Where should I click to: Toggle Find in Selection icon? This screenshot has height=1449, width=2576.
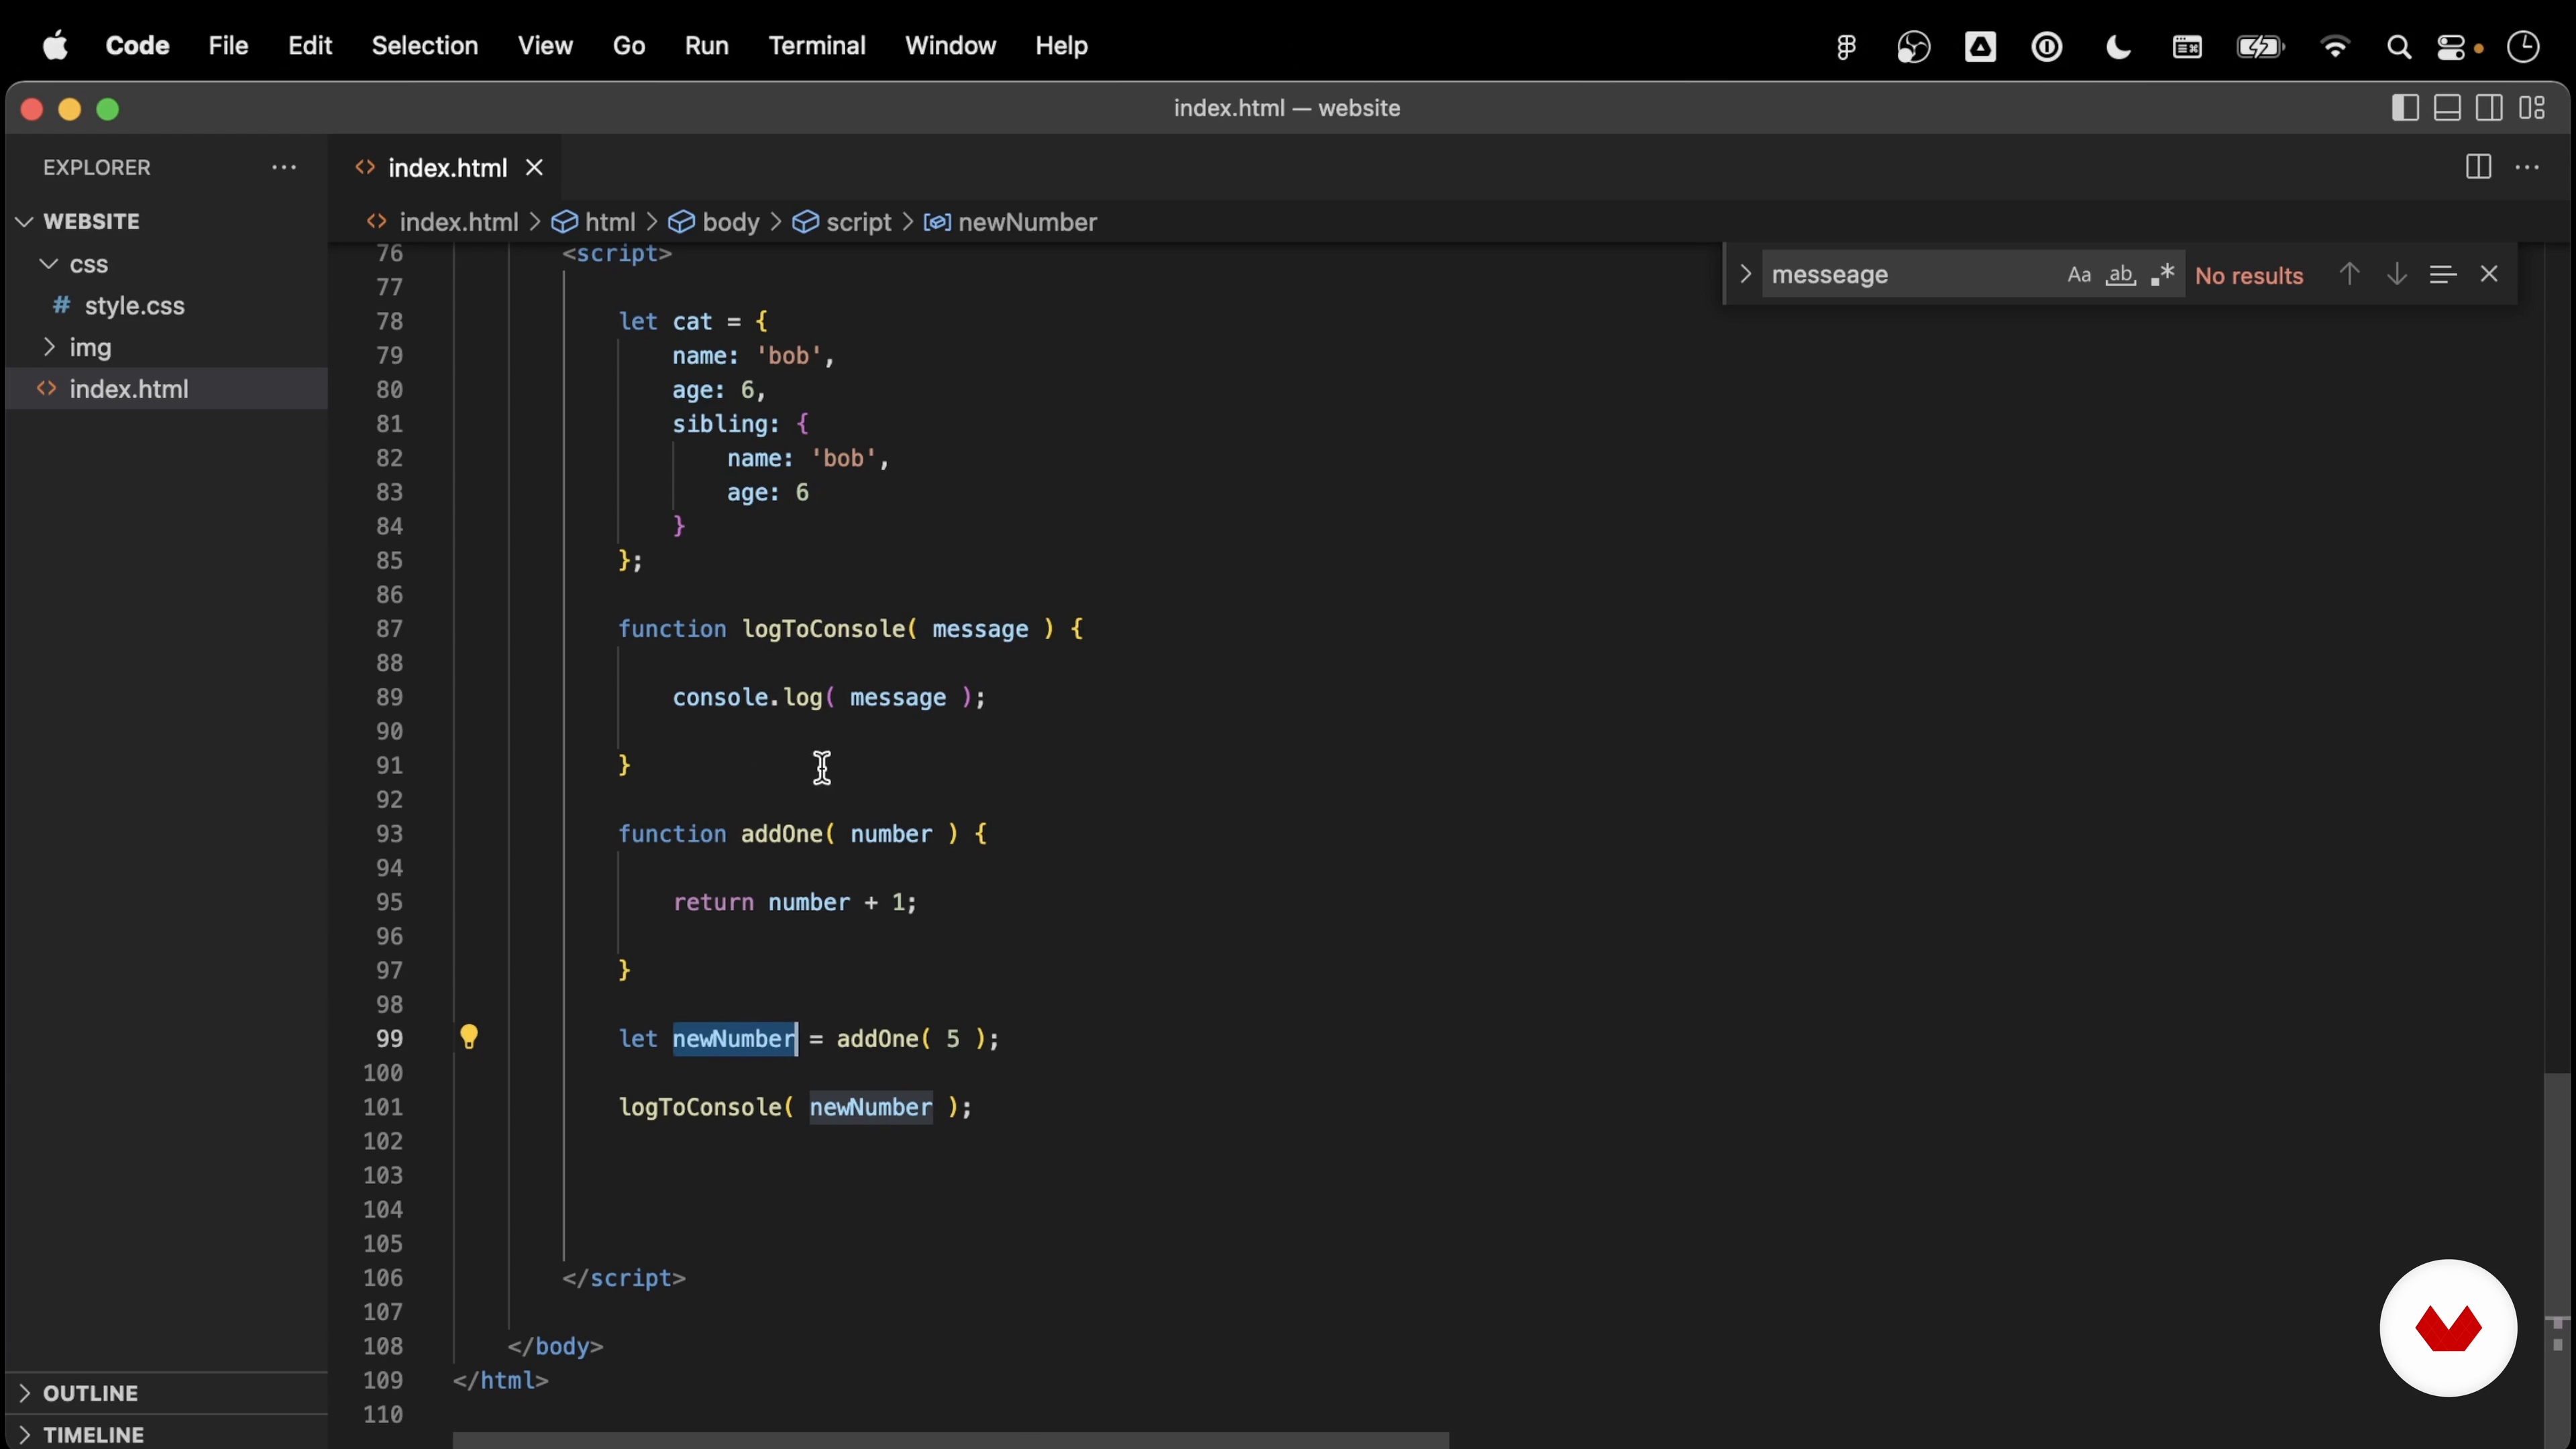(2442, 274)
